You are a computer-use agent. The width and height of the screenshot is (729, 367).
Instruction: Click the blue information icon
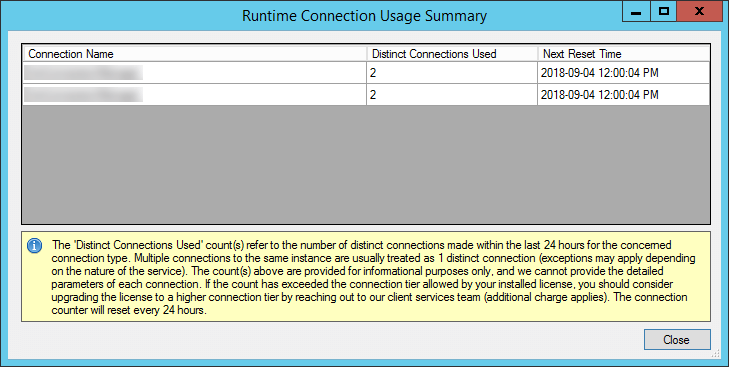point(34,245)
